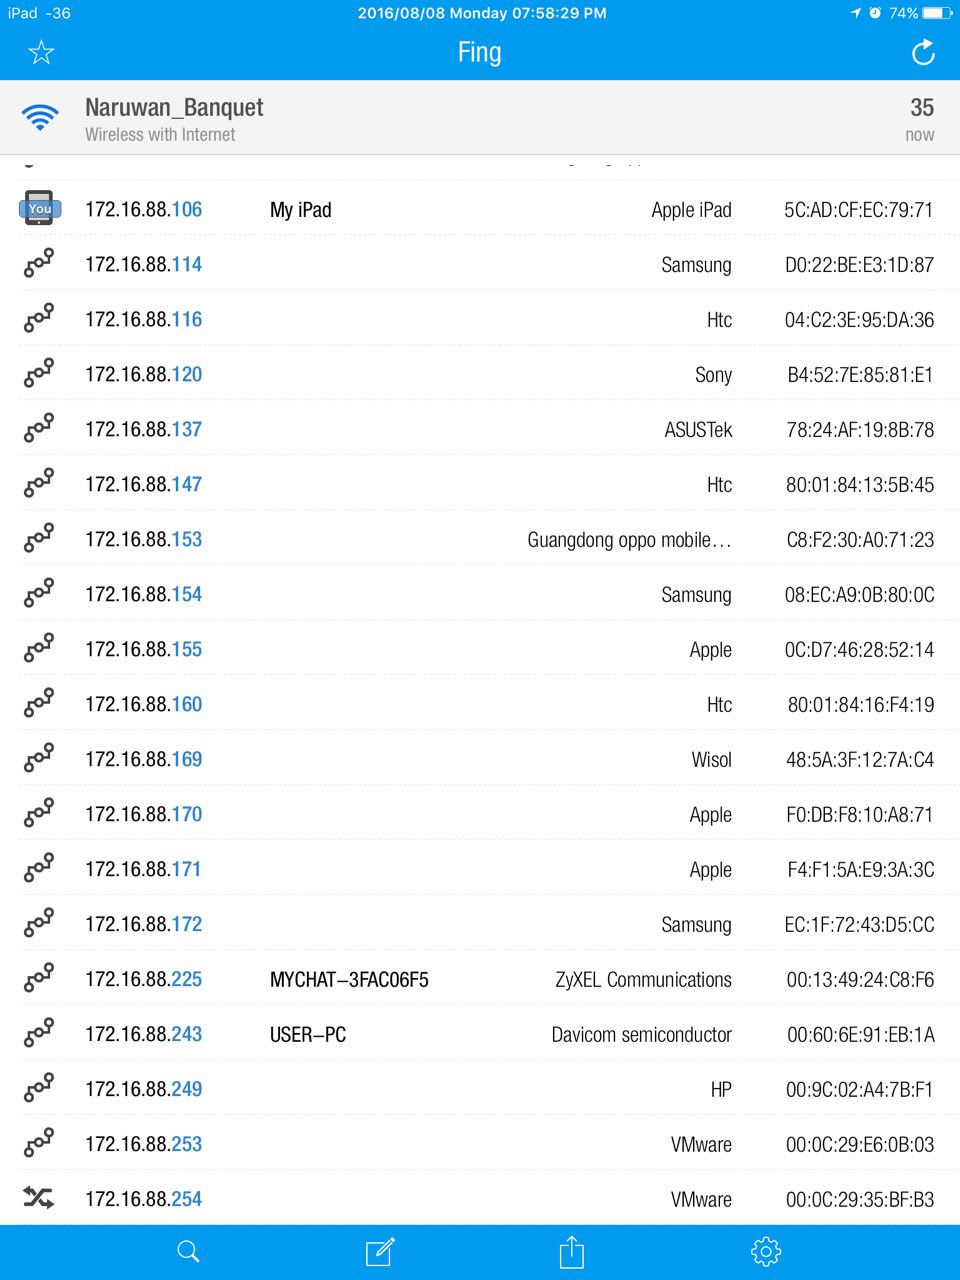This screenshot has height=1280, width=960.
Task: Open the settings gear icon
Action: point(765,1251)
